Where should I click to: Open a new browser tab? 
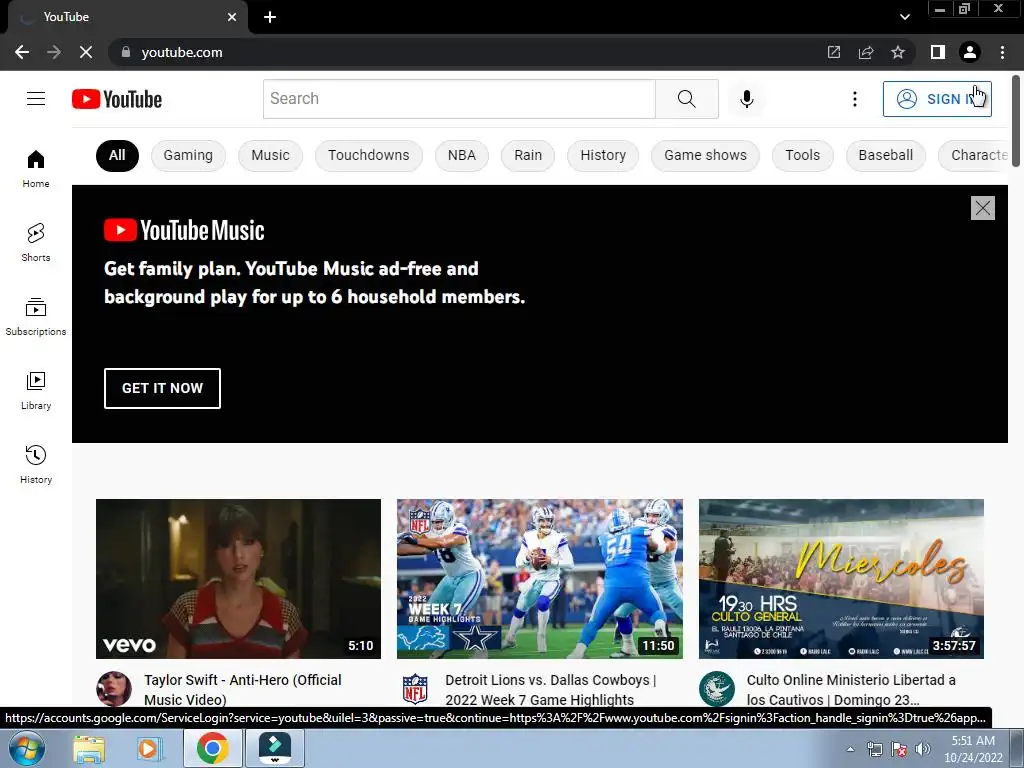(x=270, y=17)
